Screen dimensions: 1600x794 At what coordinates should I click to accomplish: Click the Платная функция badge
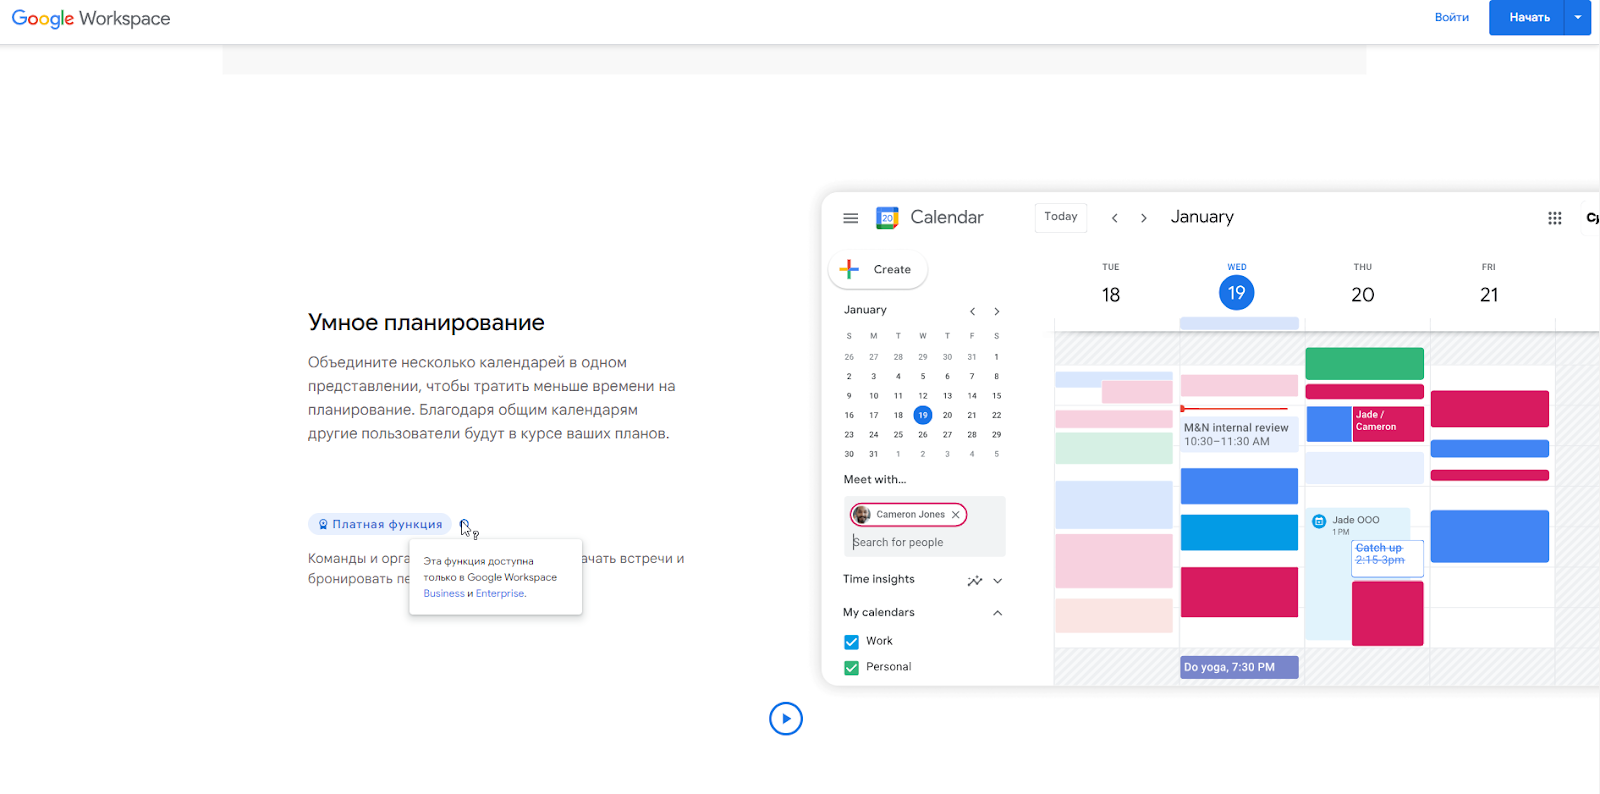(380, 524)
